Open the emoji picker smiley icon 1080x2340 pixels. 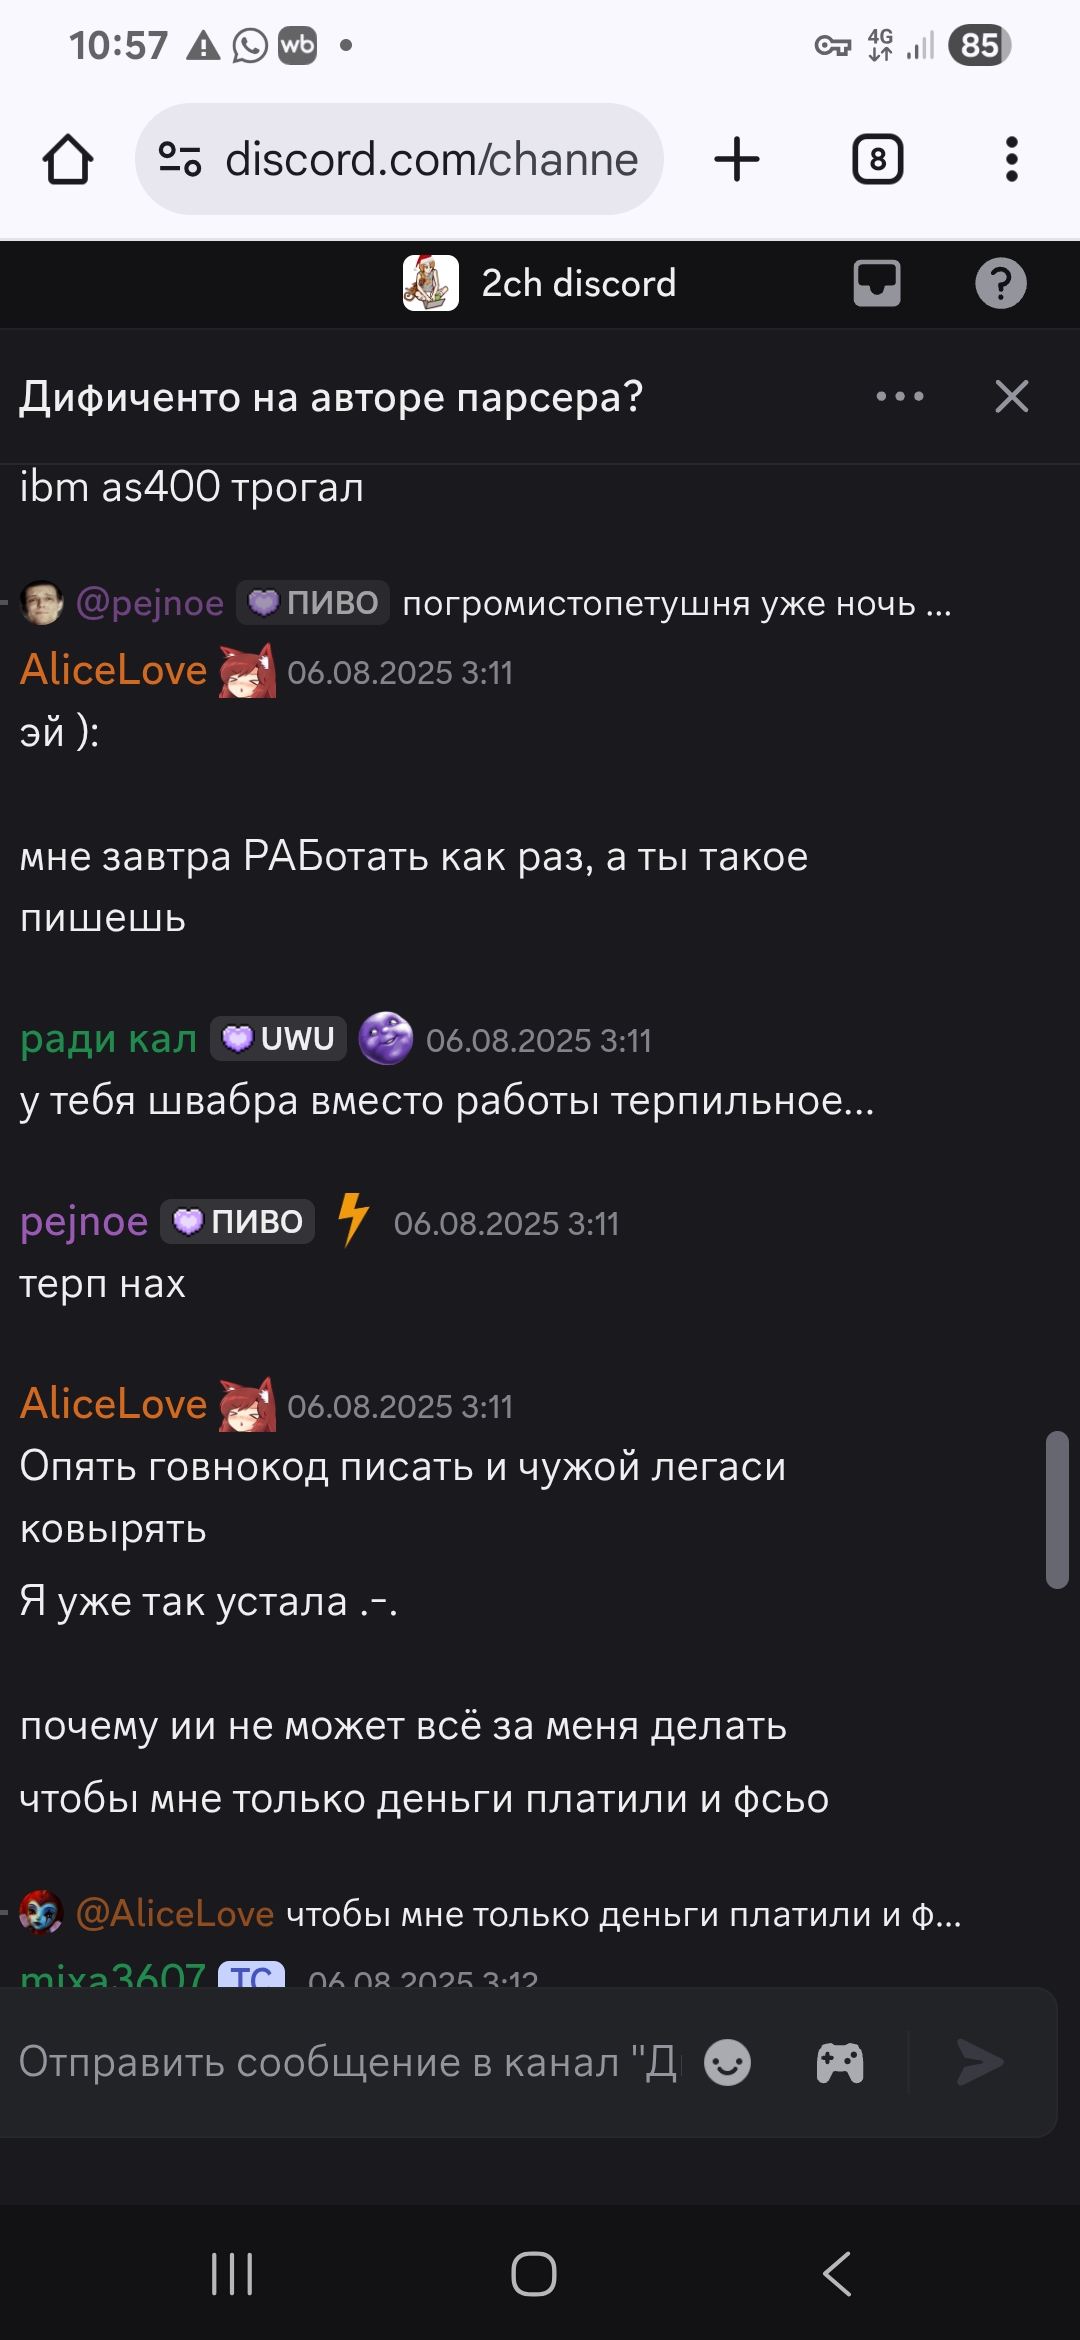point(727,2062)
